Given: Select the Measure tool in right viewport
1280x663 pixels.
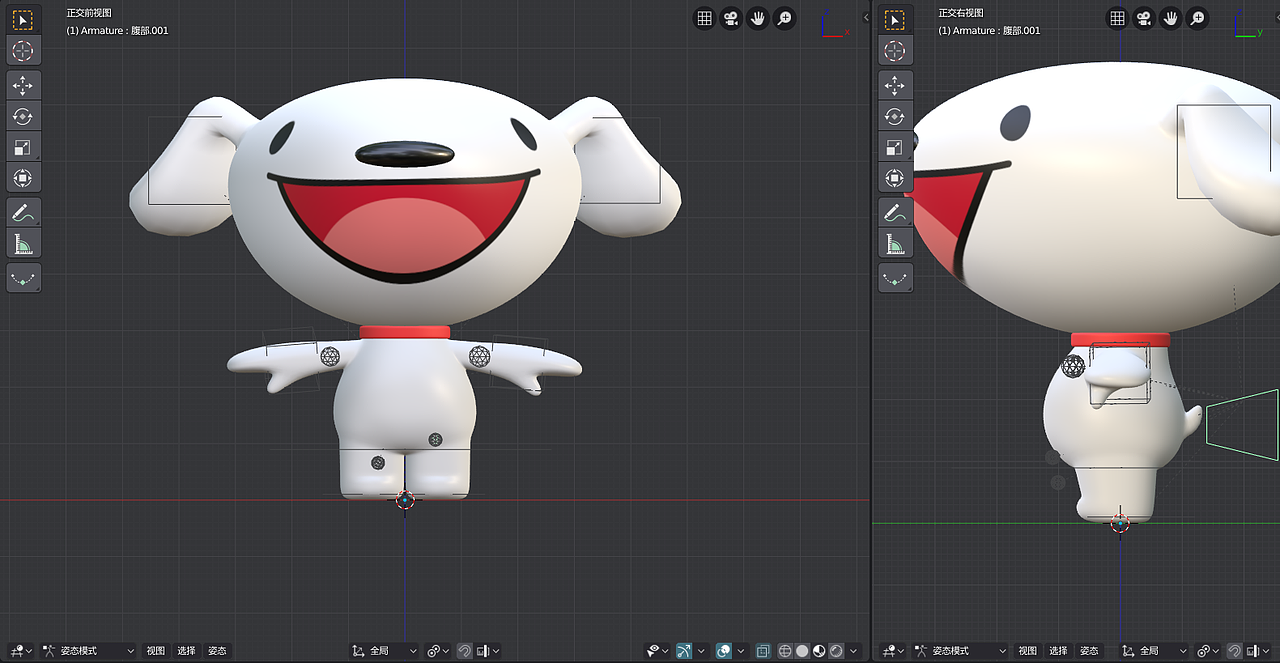Looking at the screenshot, I should click(x=895, y=243).
